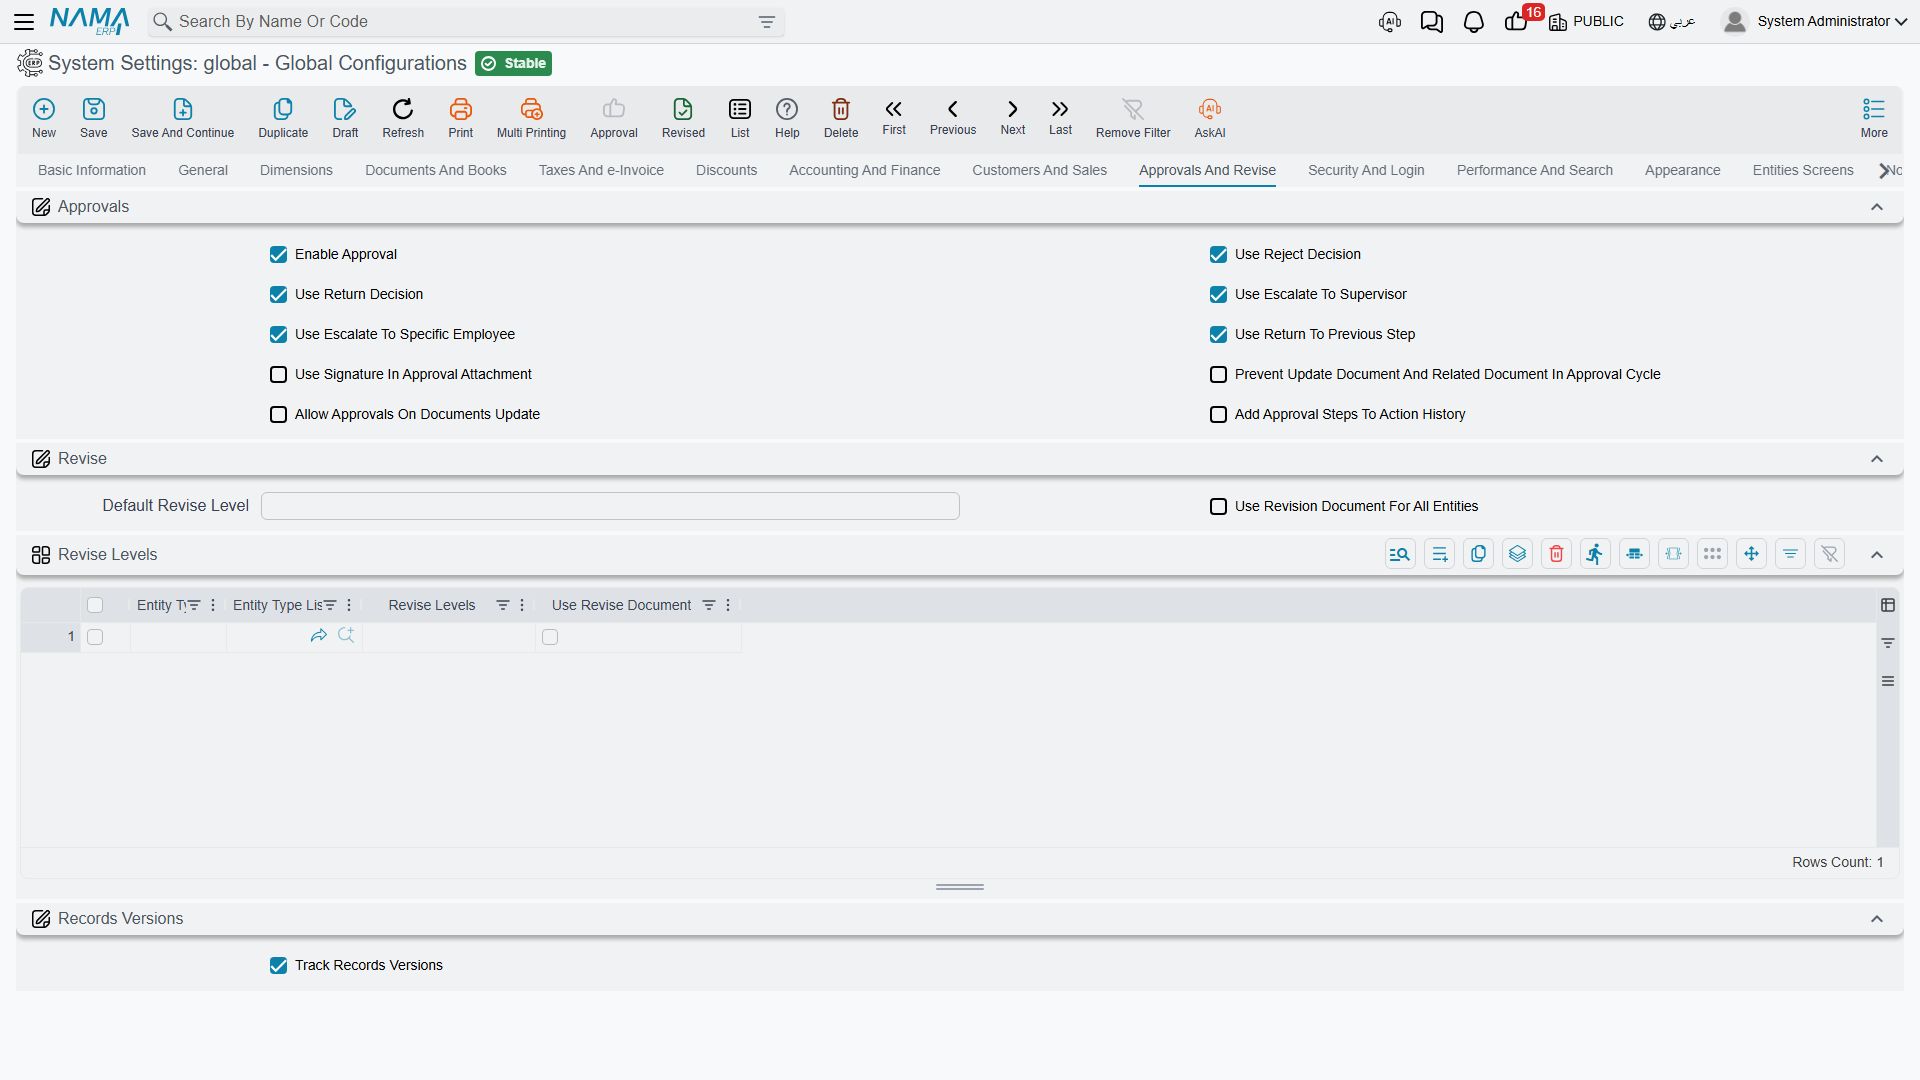Screen dimensions: 1920x1080
Task: Switch language to Arabic
Action: (1672, 22)
